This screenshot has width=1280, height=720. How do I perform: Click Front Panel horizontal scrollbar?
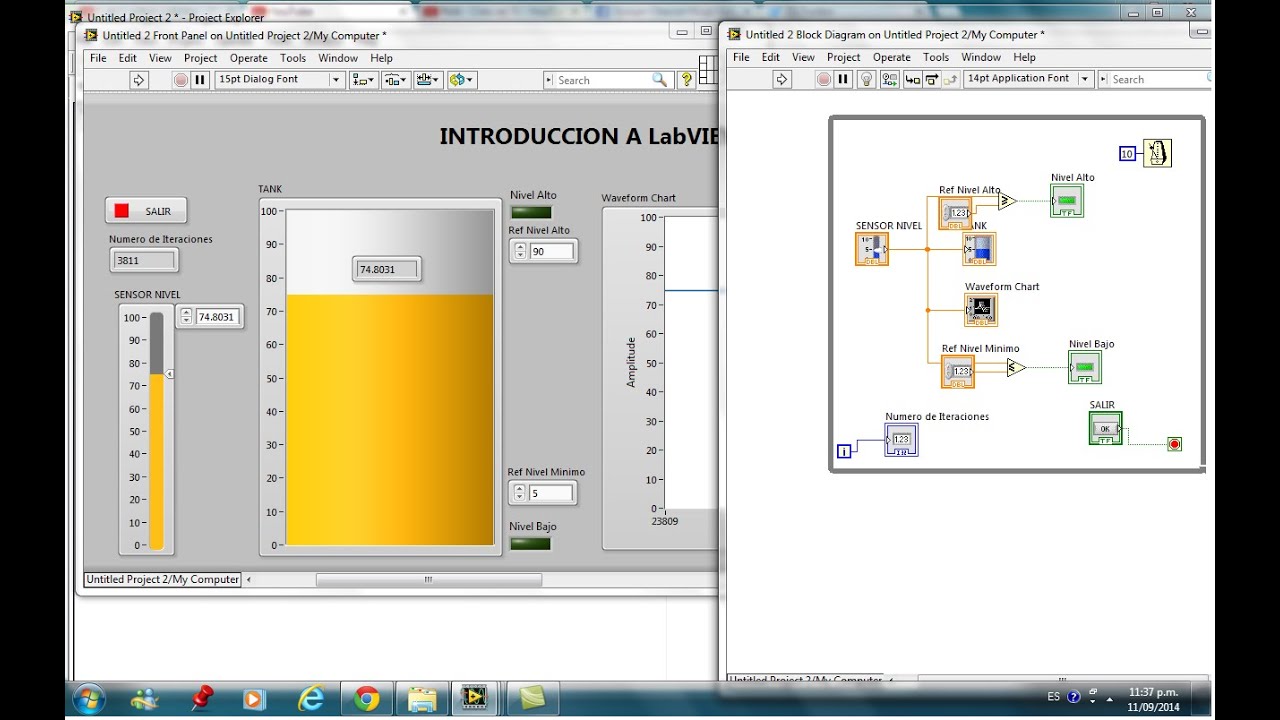(x=428, y=579)
